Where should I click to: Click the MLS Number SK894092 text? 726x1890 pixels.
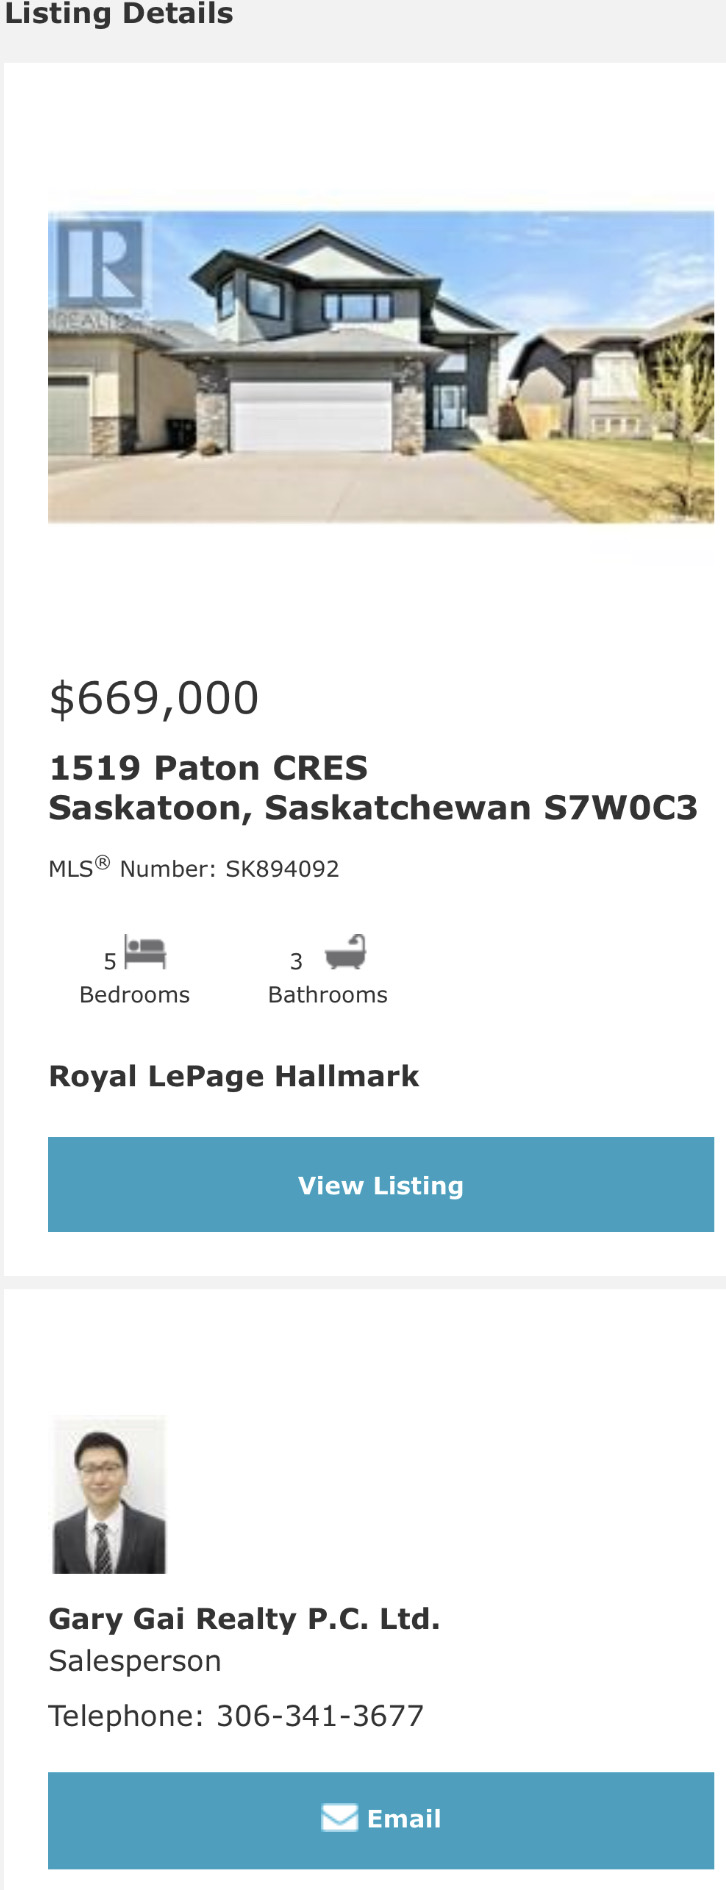pos(194,868)
